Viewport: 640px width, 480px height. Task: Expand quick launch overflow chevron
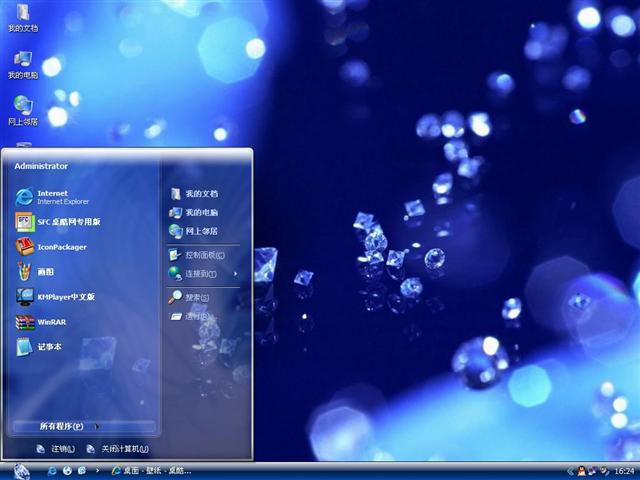97,471
